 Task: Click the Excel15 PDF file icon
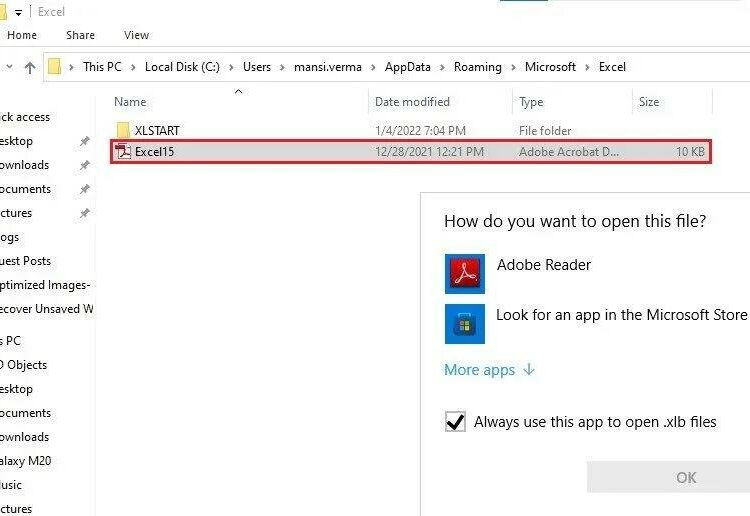pyautogui.click(x=123, y=152)
